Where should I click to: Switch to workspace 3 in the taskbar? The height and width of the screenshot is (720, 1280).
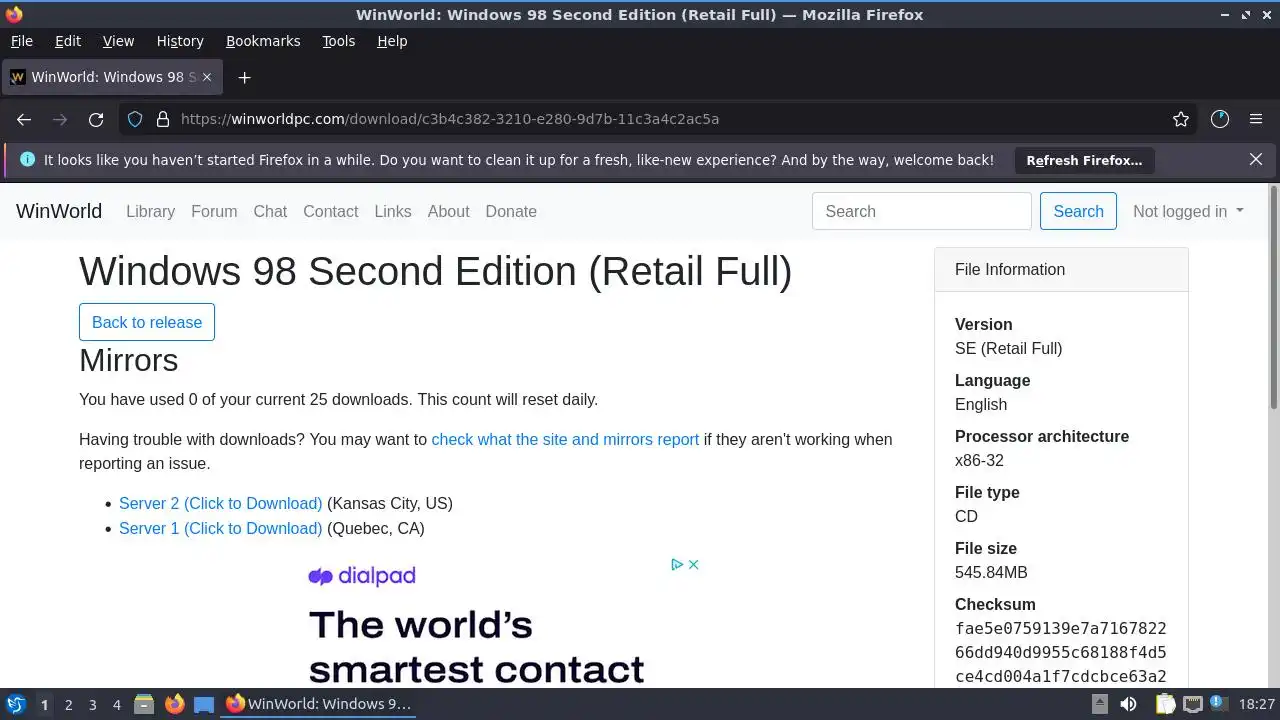[x=92, y=704]
